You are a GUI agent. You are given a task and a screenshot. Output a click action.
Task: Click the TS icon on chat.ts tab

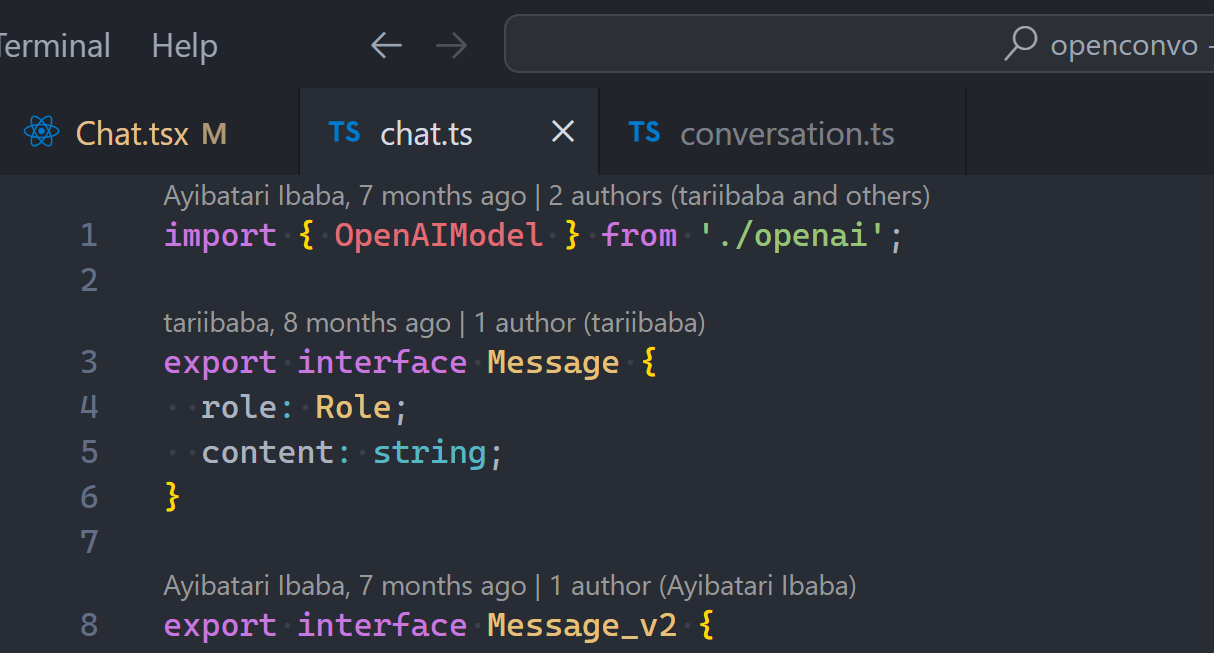tap(344, 133)
